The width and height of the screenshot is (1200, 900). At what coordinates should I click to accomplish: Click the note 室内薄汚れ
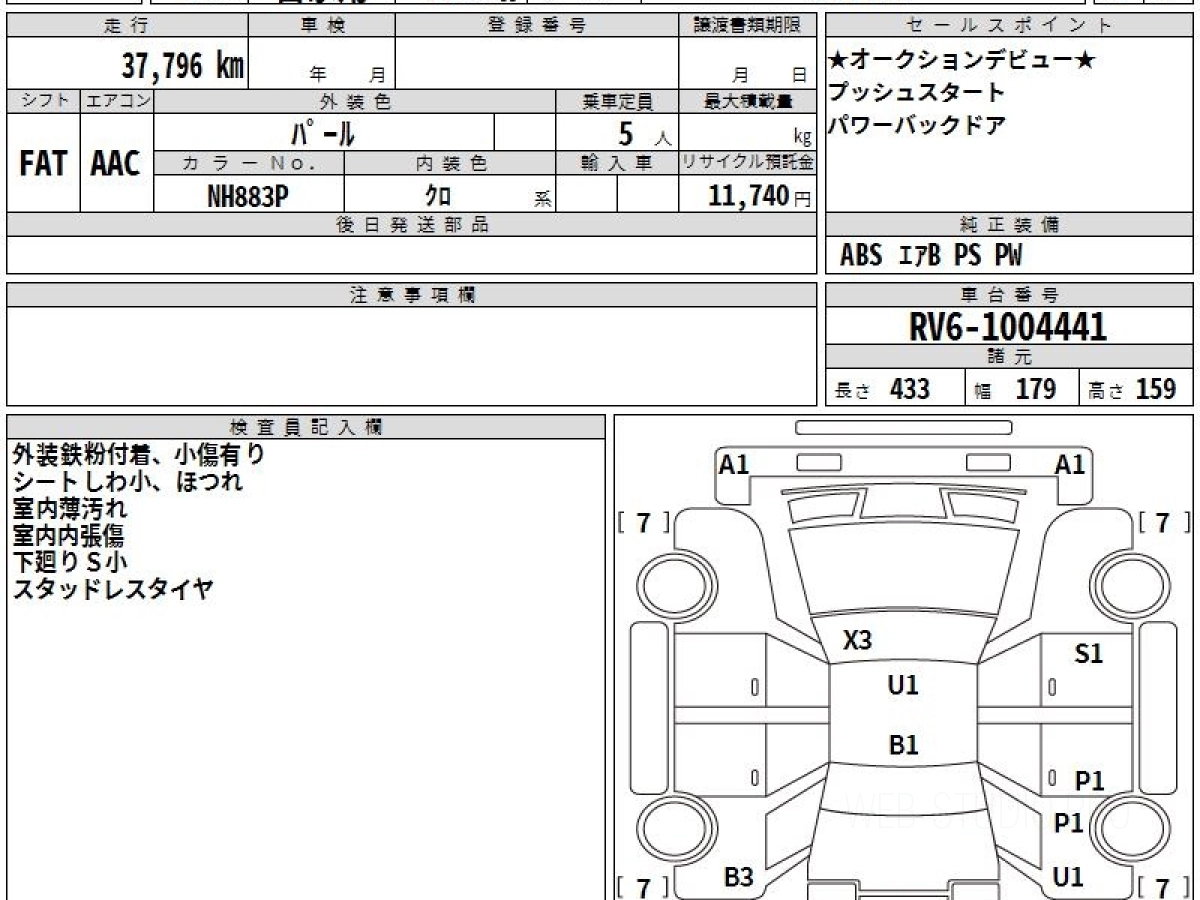(70, 508)
